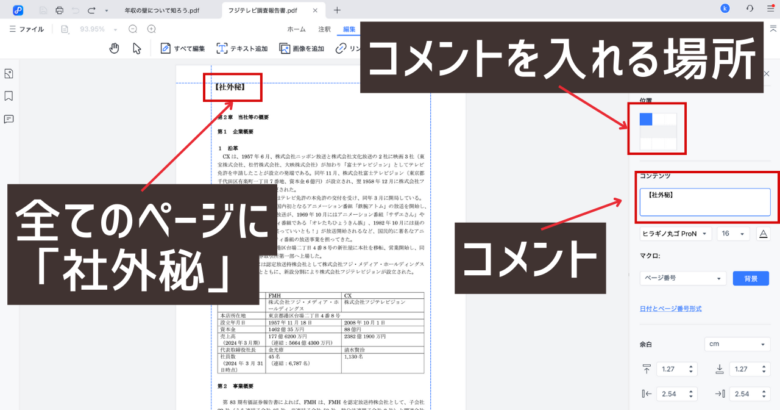
Task: Click the font color icon
Action: pos(763,232)
